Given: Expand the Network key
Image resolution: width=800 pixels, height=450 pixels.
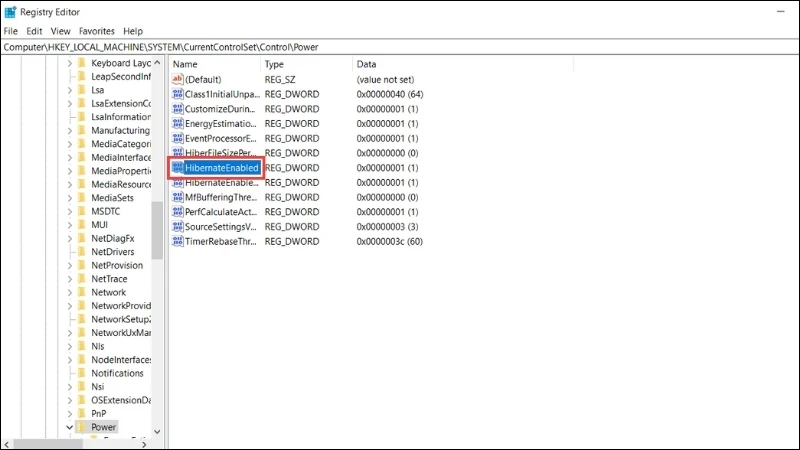Looking at the screenshot, I should click(x=69, y=292).
